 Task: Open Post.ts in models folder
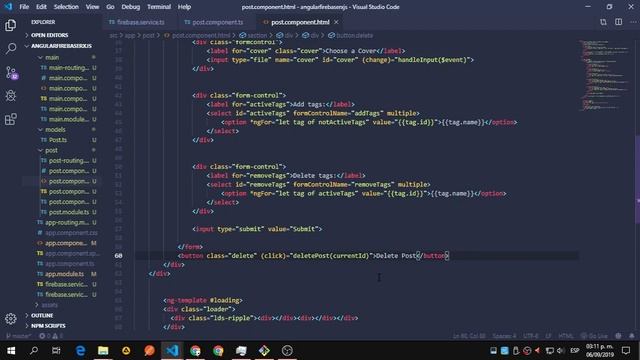(x=58, y=140)
